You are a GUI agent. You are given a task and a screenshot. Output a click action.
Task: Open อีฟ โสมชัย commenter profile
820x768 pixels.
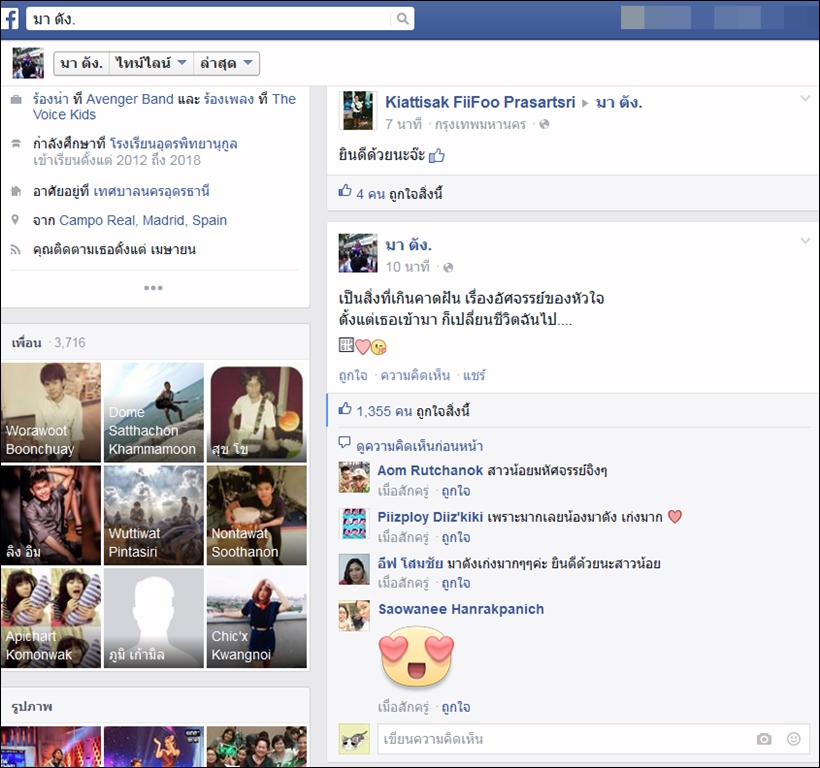pos(411,564)
